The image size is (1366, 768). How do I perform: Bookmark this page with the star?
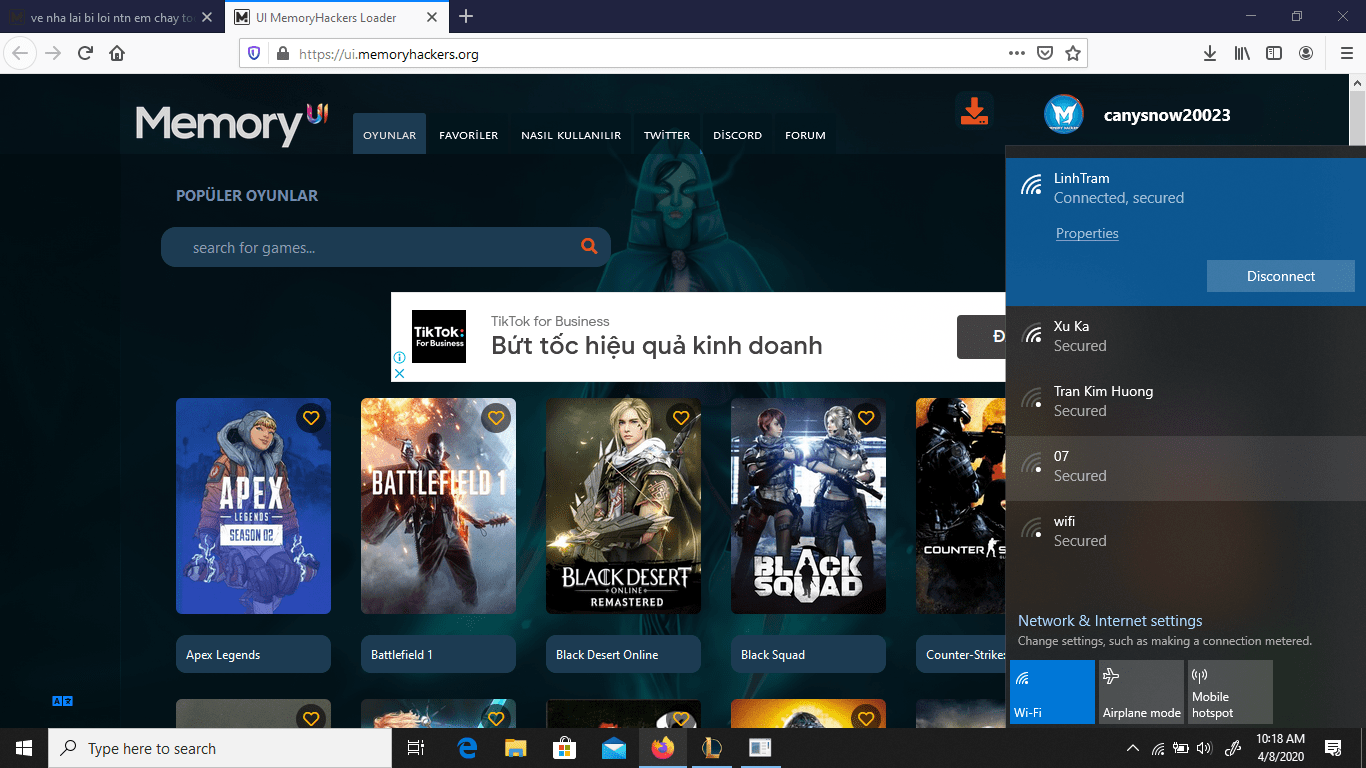1073,53
